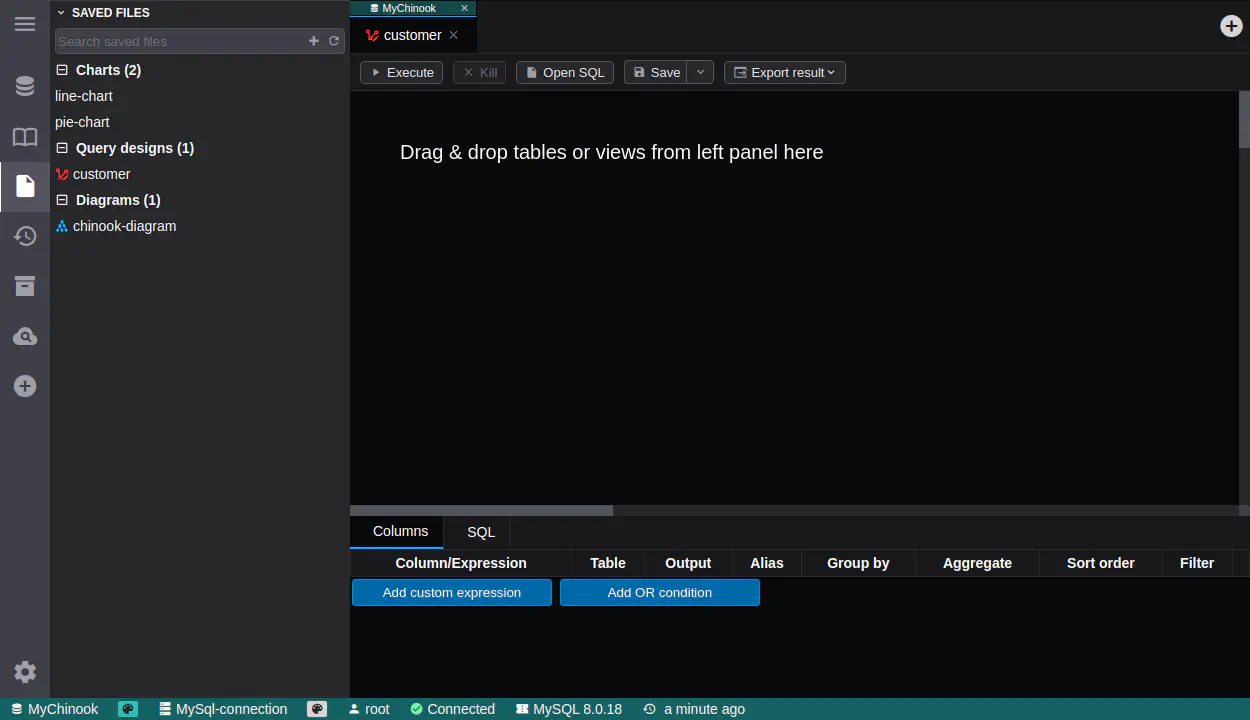The height and width of the screenshot is (720, 1250).
Task: Close the customer tab
Action: (x=453, y=35)
